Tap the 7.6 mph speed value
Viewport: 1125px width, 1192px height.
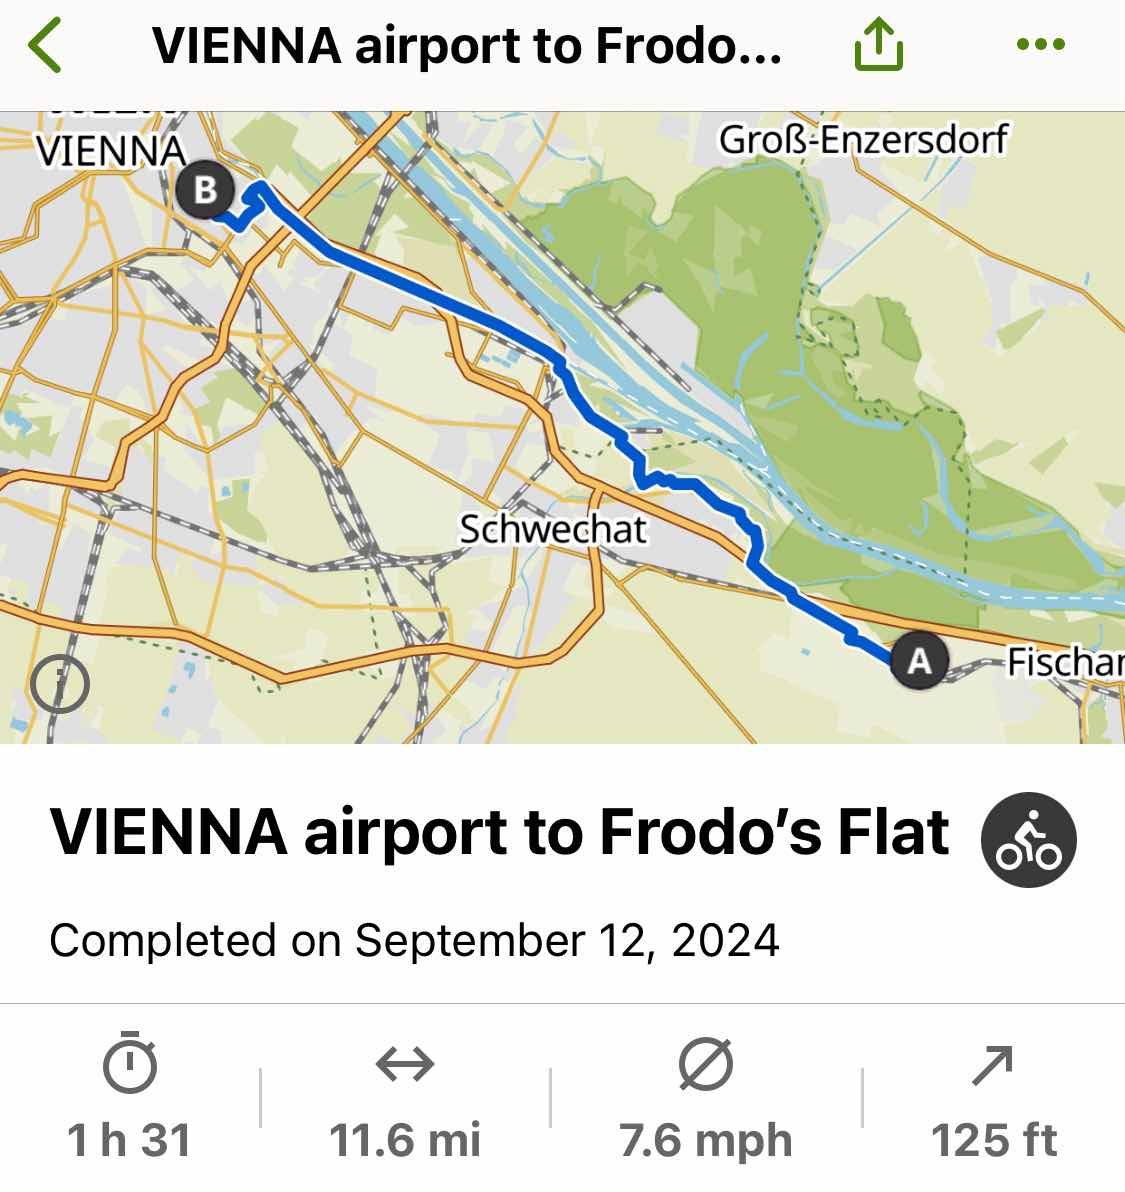tap(706, 1141)
